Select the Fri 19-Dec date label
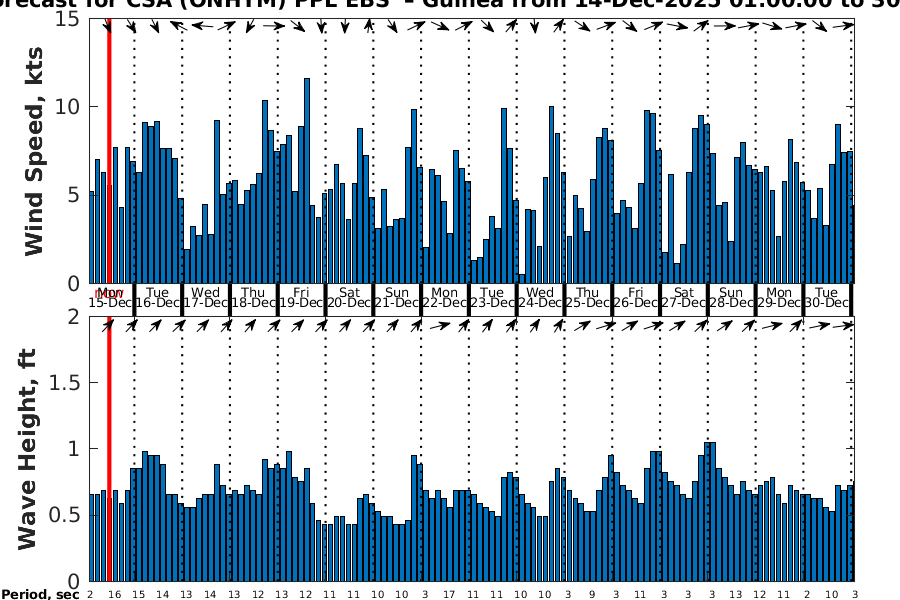900x600 pixels. click(x=301, y=297)
